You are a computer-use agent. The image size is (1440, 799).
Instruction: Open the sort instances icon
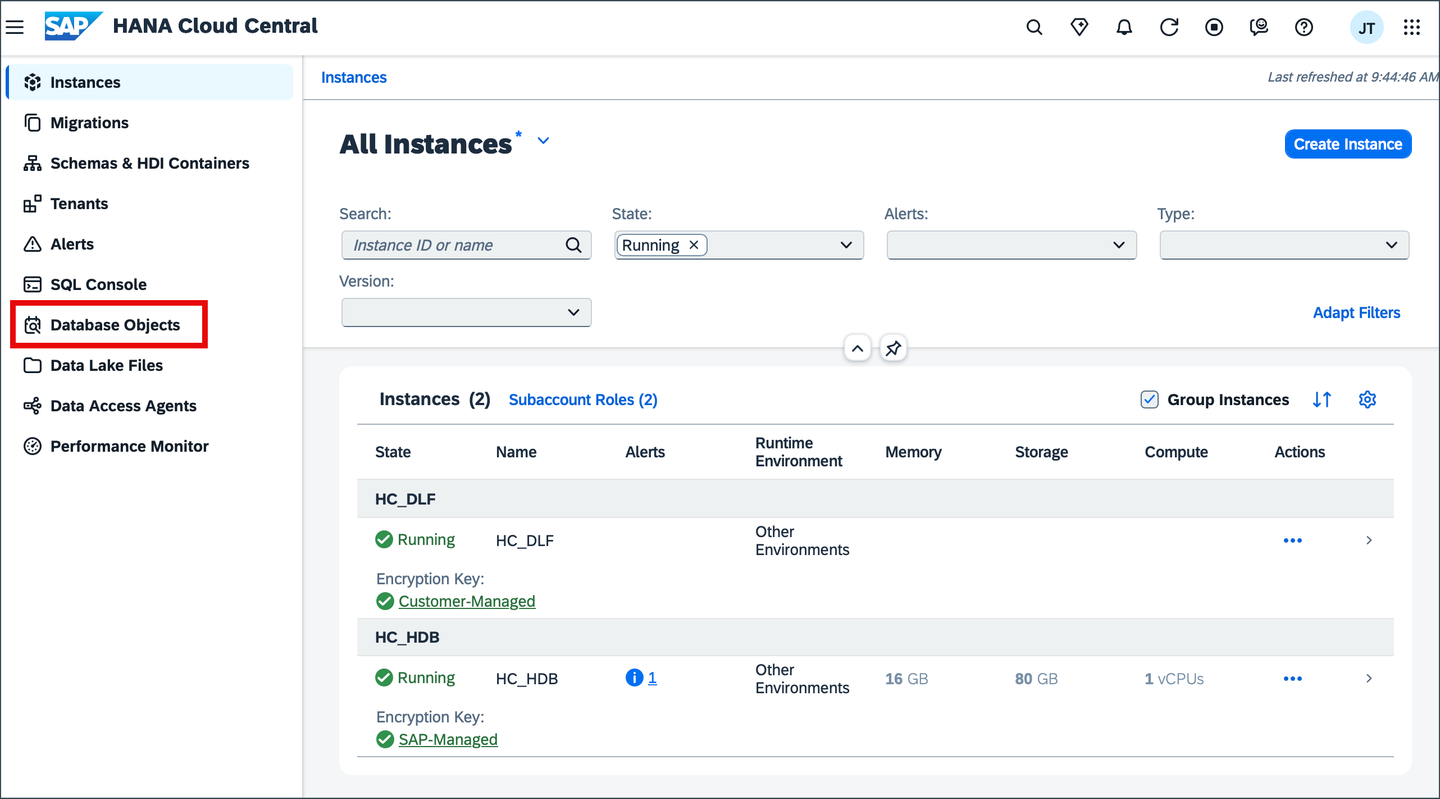[1322, 400]
